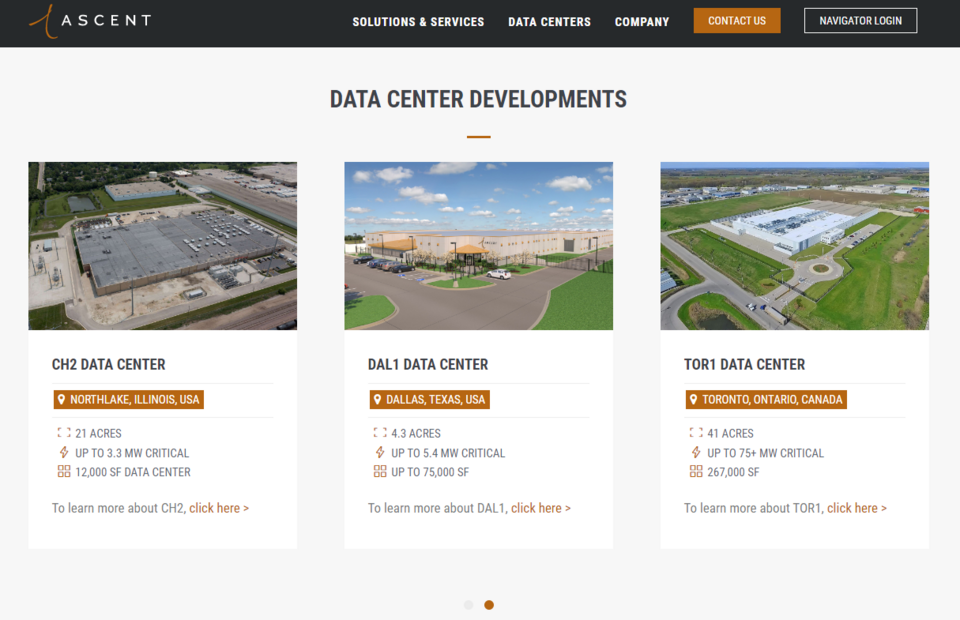Image resolution: width=960 pixels, height=620 pixels.
Task: Select the '41 ACRES' text
Action: click(x=730, y=433)
